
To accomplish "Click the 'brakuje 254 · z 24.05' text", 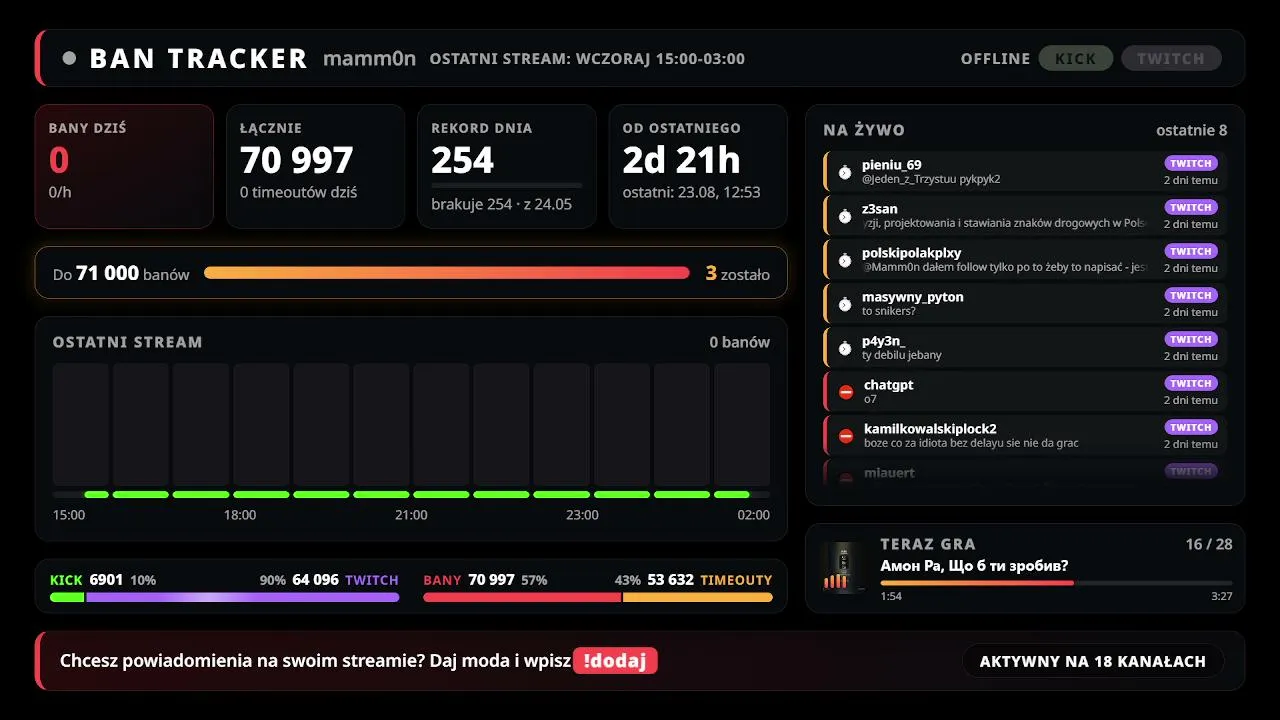I will tap(502, 204).
